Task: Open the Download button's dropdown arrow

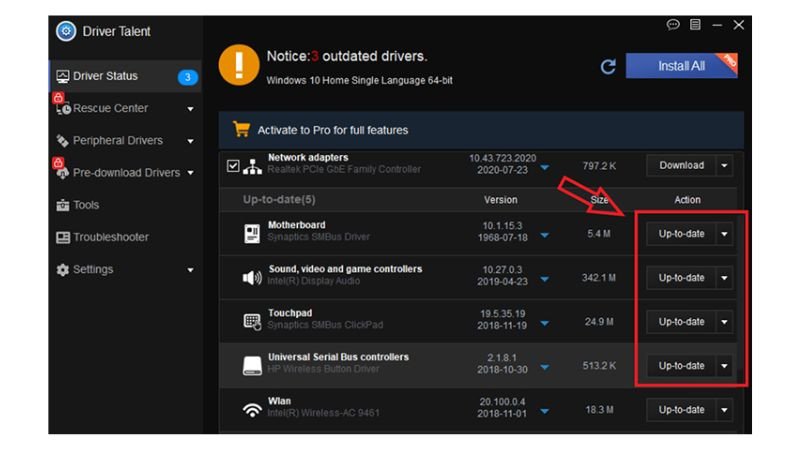Action: pyautogui.click(x=724, y=166)
